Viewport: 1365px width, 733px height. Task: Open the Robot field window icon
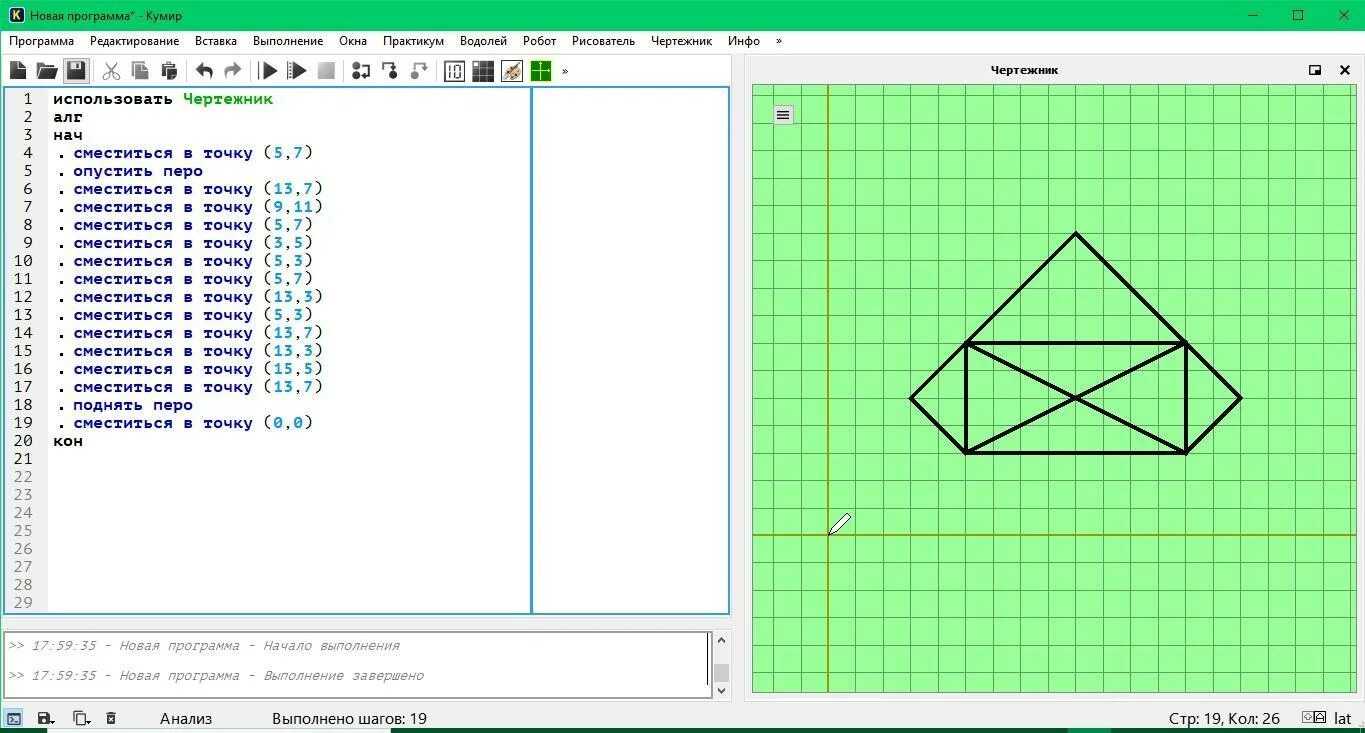pos(483,71)
